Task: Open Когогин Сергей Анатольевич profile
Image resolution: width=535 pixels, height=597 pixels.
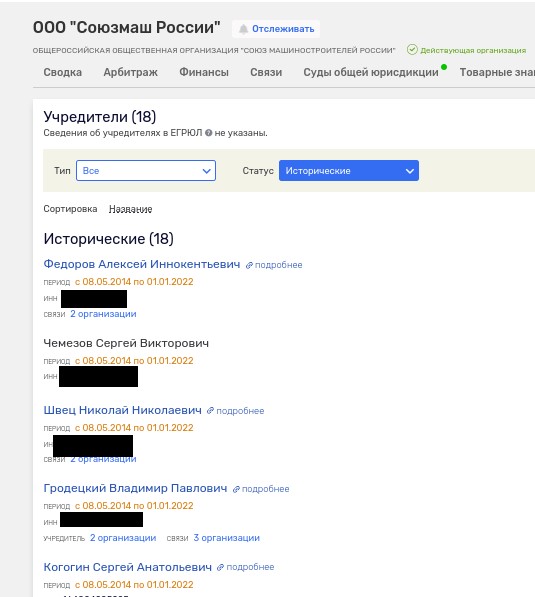Action: [128, 567]
